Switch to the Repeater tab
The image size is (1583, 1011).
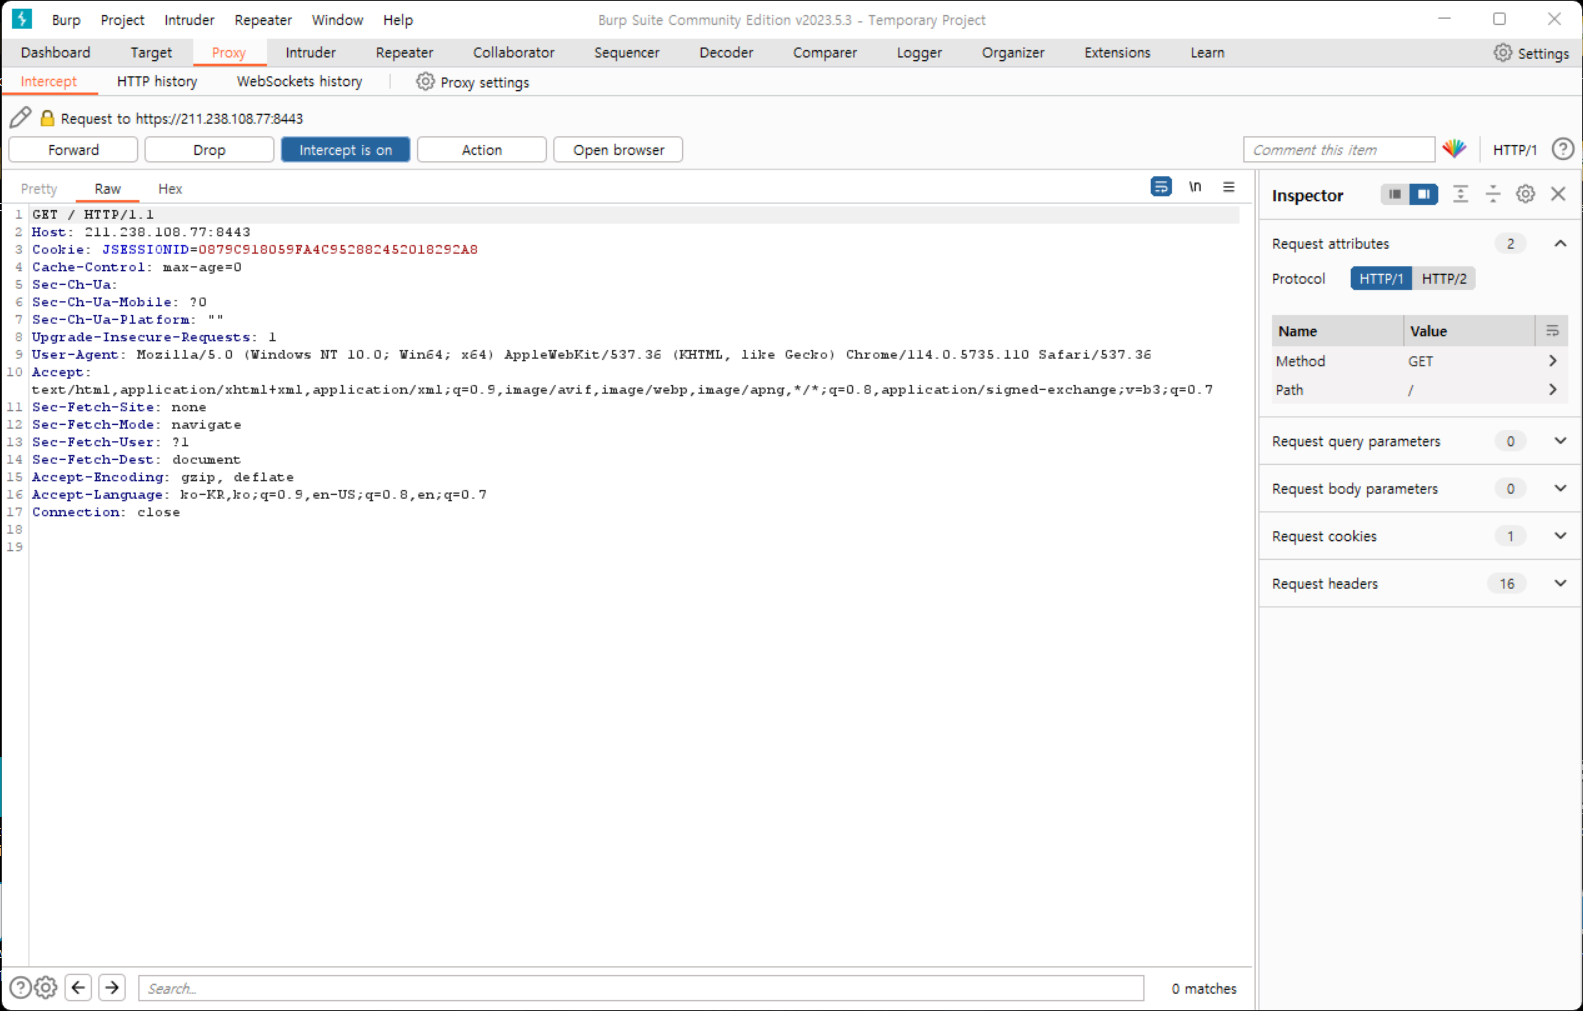pyautogui.click(x=404, y=53)
